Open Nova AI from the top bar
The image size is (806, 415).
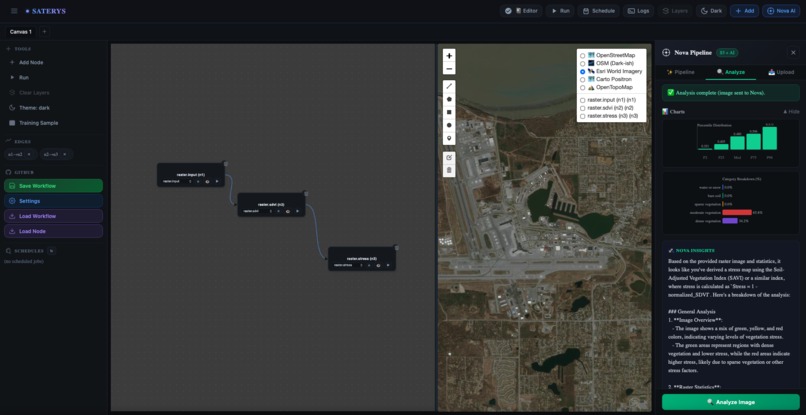coord(781,11)
